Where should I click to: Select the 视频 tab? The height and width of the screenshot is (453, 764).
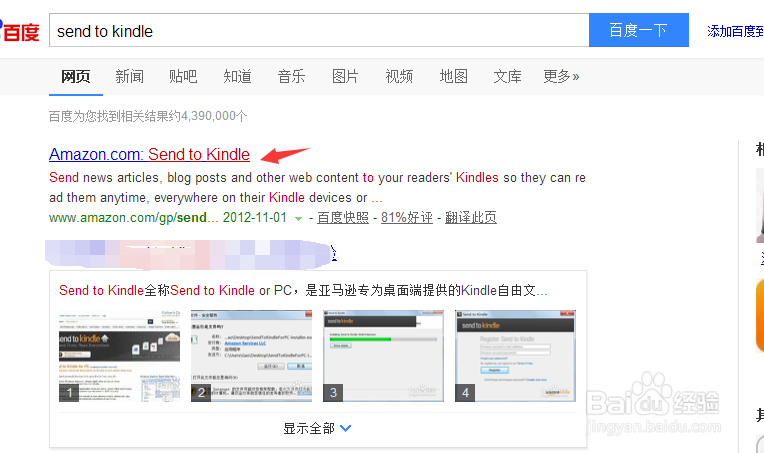[400, 76]
